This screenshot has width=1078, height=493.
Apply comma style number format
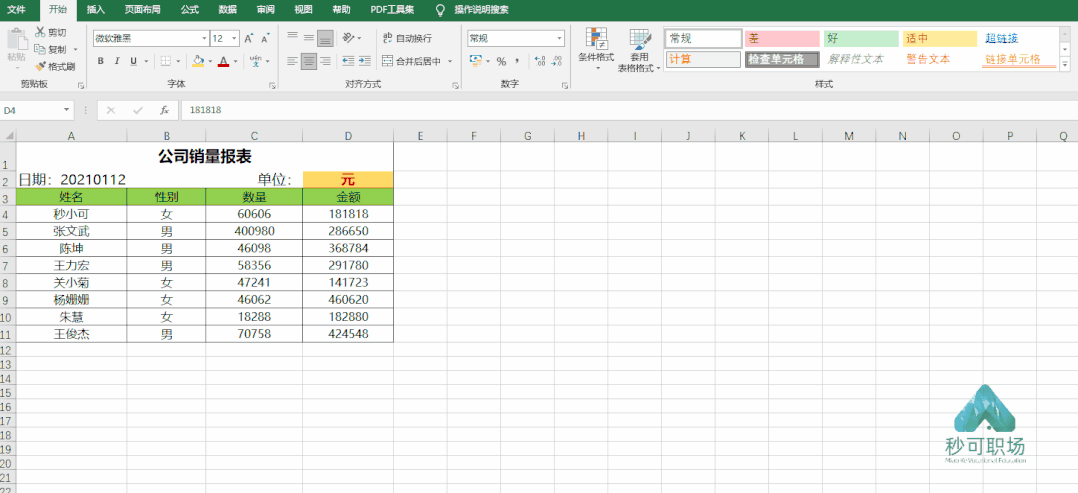point(516,61)
